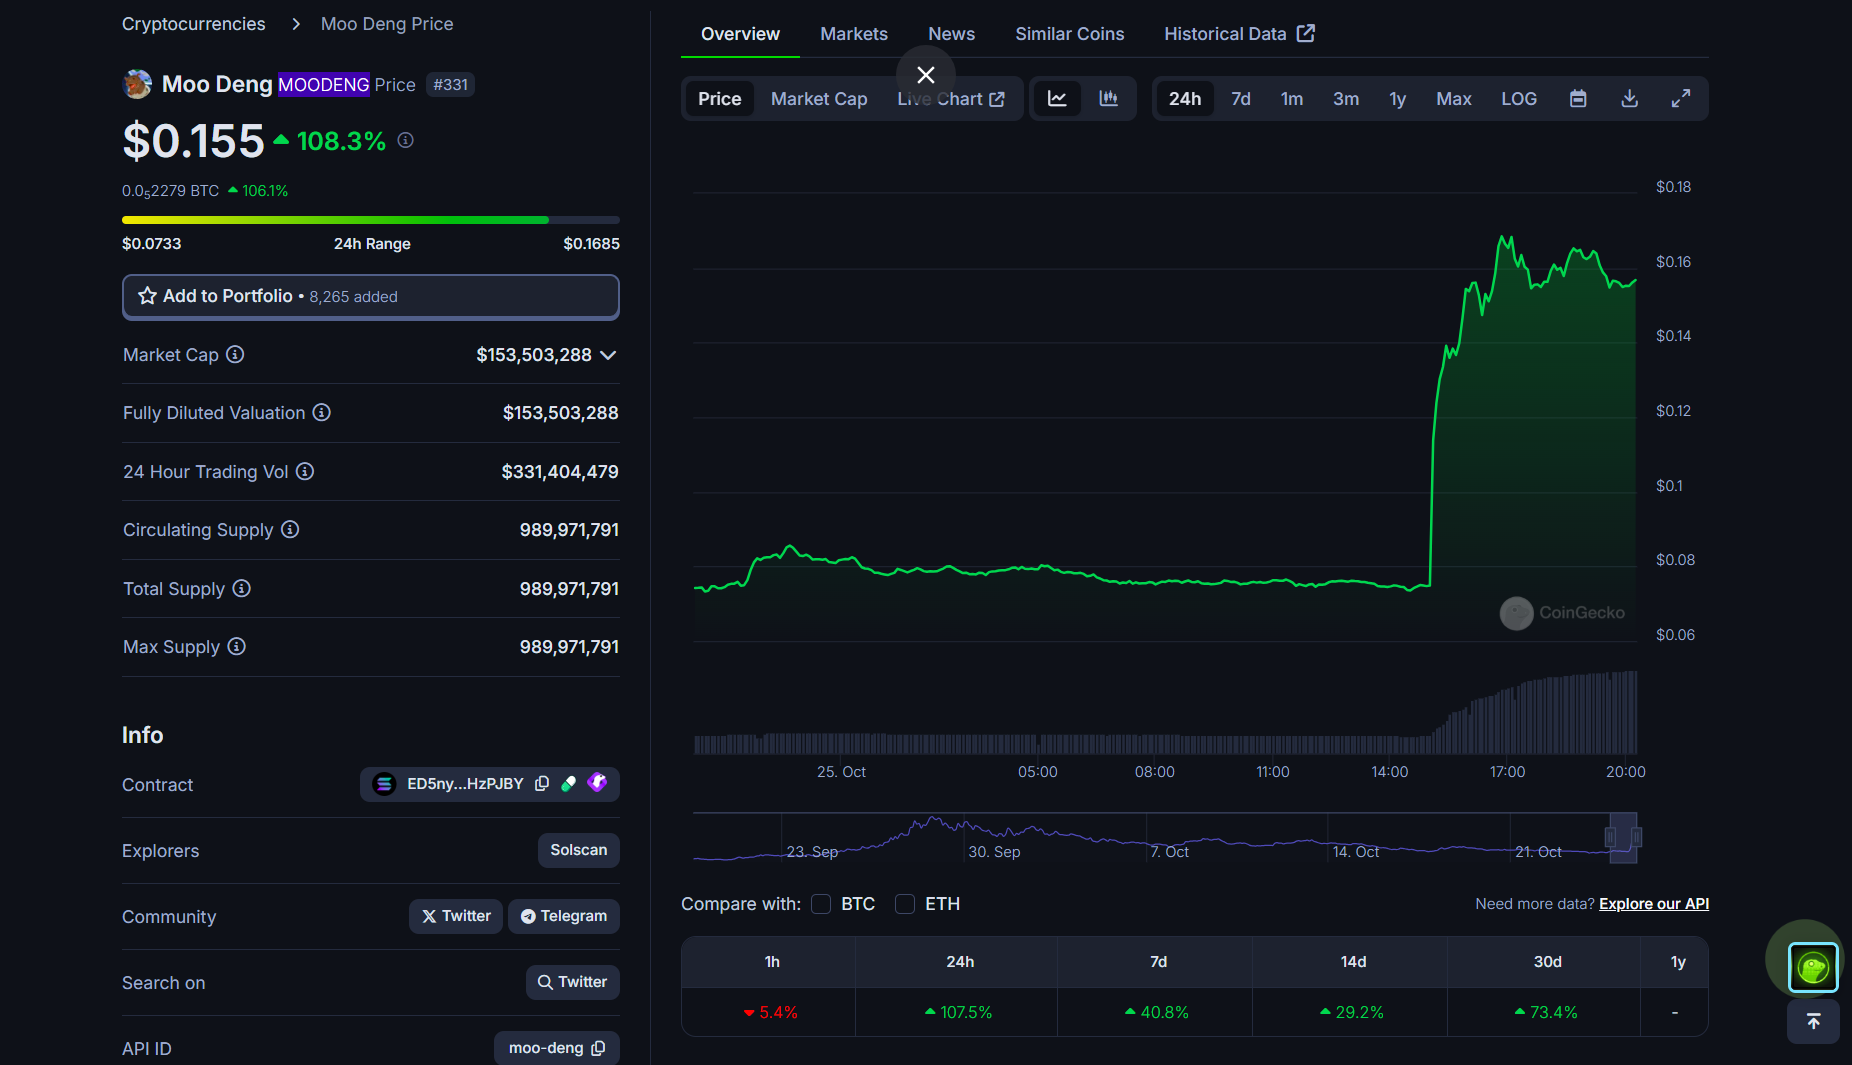Open Fully Diluted Valuation info icon

tap(322, 412)
